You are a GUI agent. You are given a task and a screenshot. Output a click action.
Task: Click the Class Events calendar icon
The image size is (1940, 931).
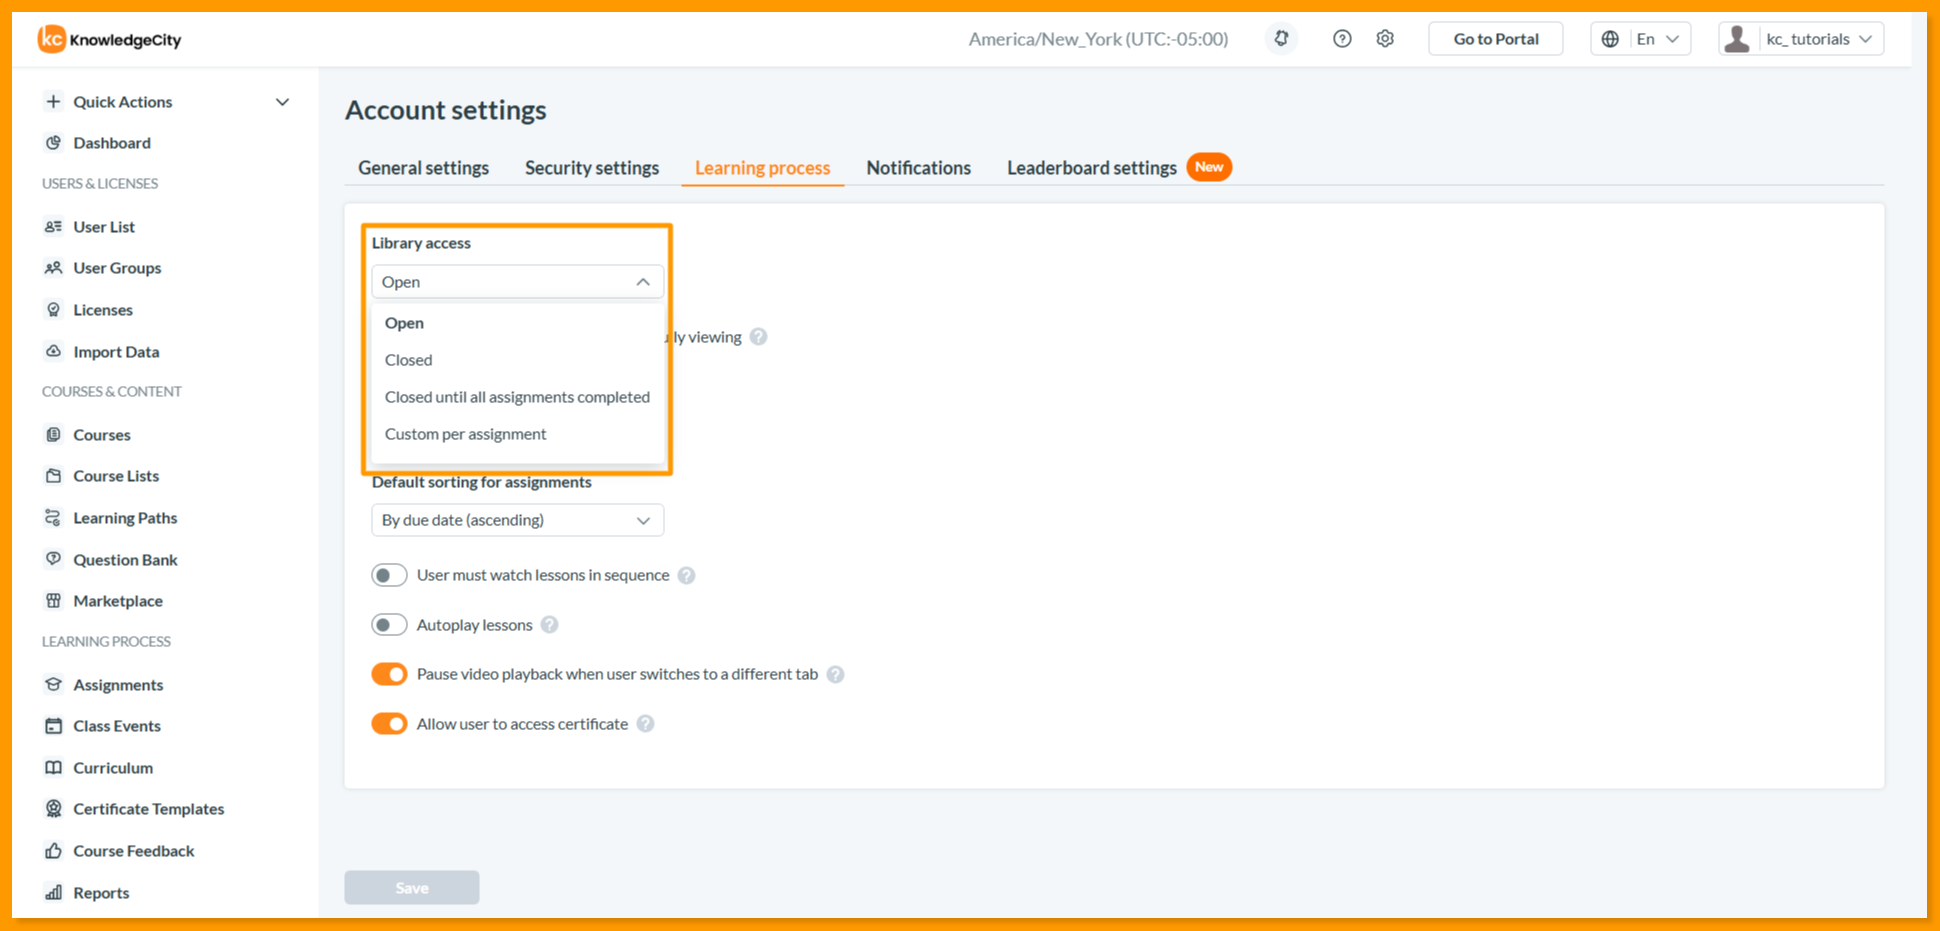54,726
